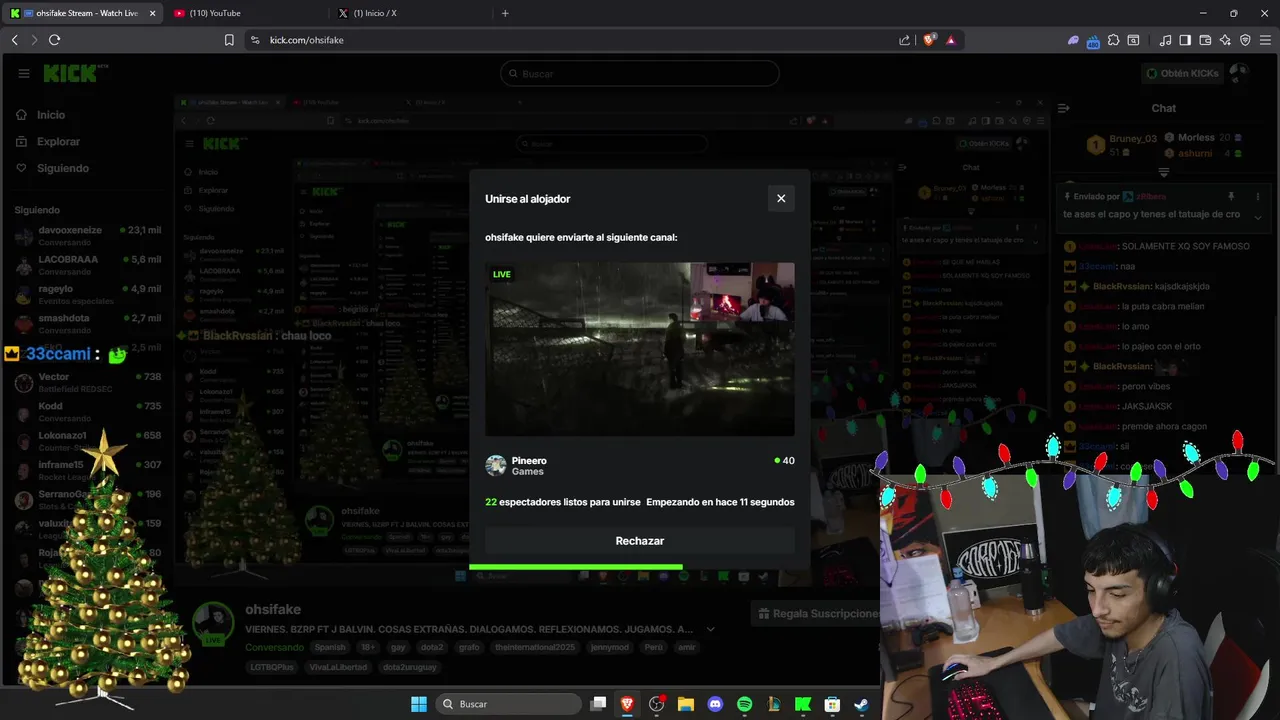Click the Regala Suscripciones button
This screenshot has height=720, width=1280.
coord(816,613)
